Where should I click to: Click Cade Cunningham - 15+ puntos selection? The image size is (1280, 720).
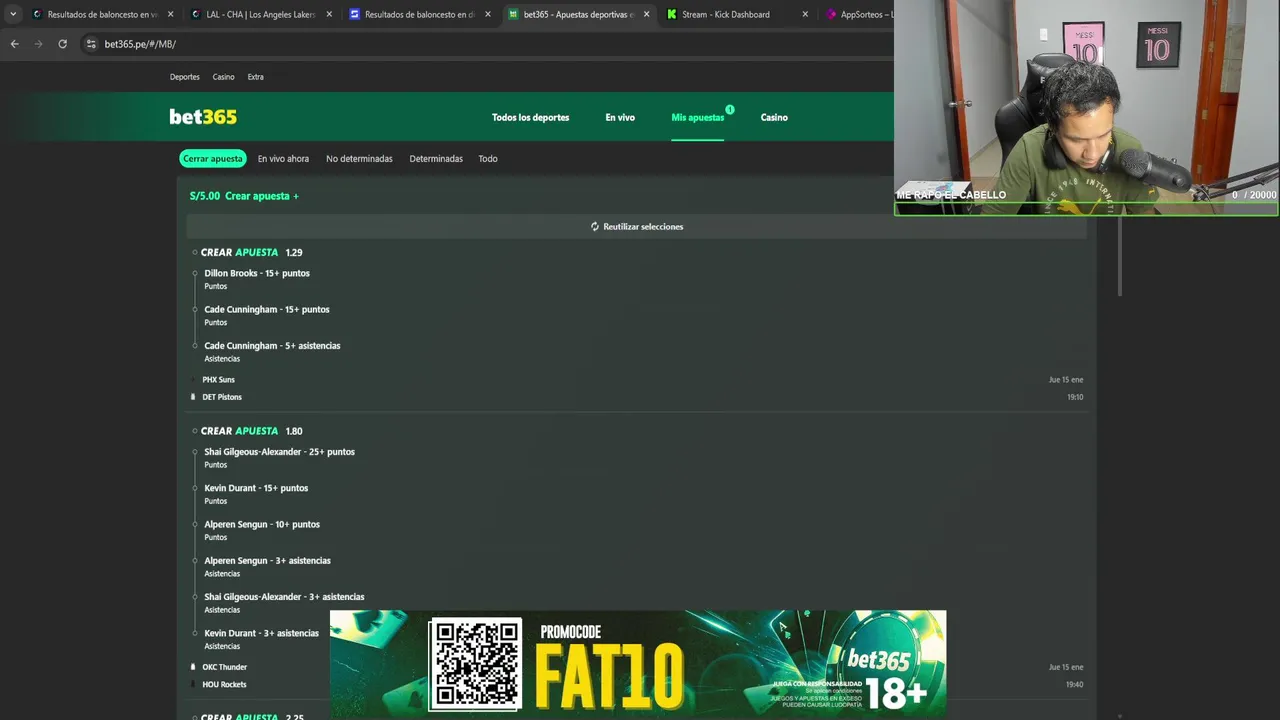pyautogui.click(x=267, y=309)
